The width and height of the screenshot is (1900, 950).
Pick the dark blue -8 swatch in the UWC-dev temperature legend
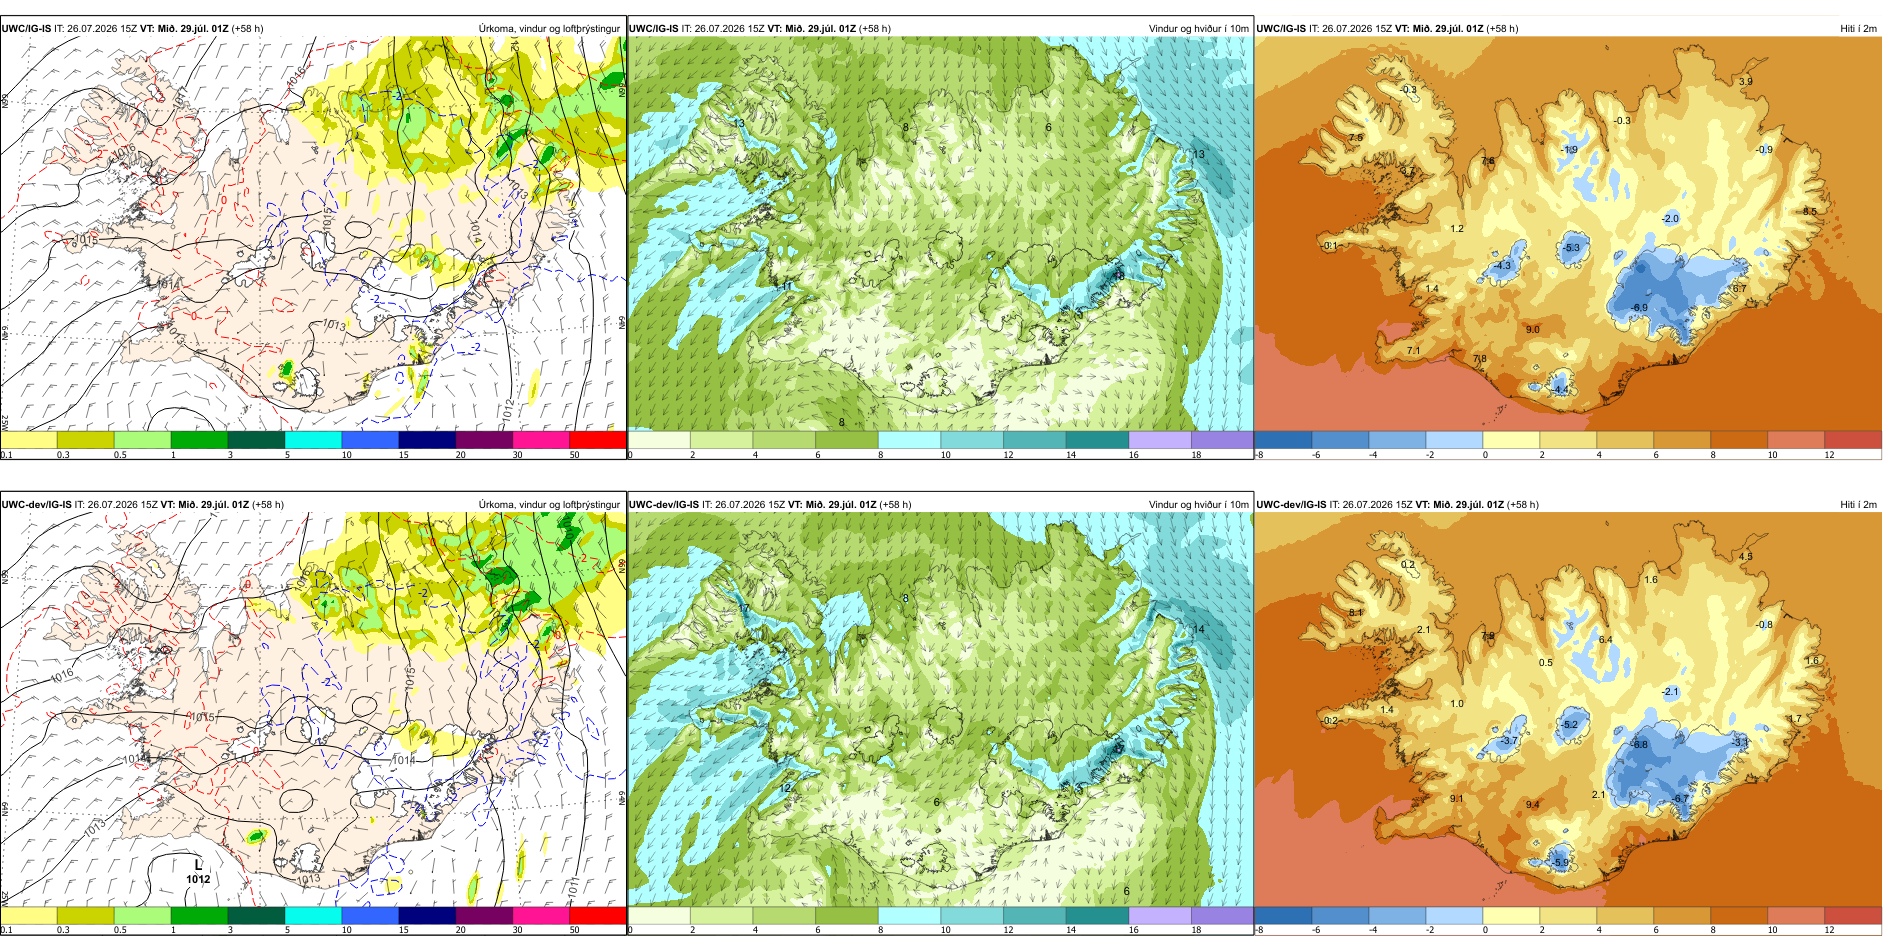(1283, 915)
